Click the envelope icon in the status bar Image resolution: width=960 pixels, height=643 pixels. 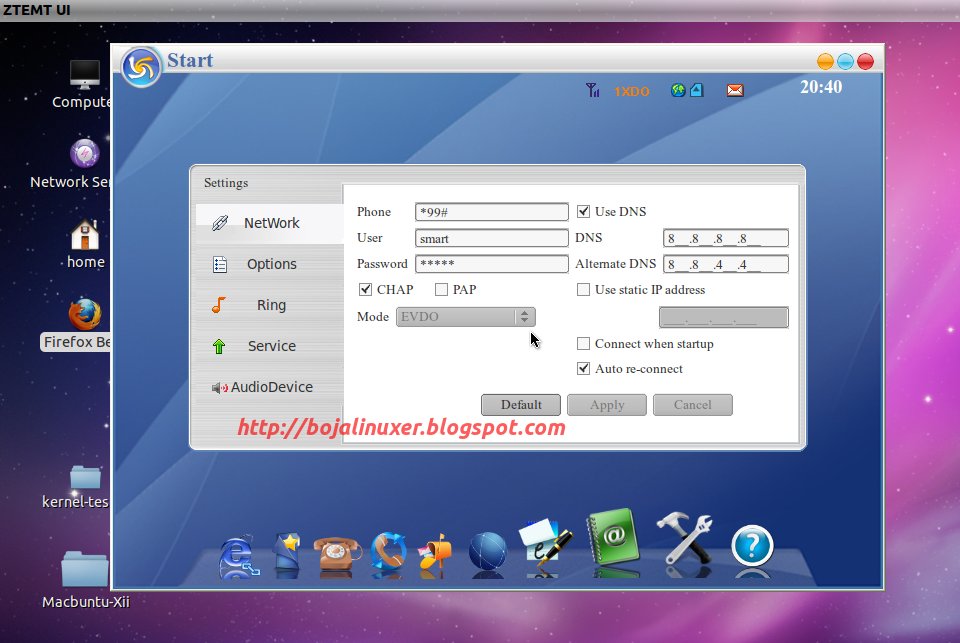click(736, 90)
